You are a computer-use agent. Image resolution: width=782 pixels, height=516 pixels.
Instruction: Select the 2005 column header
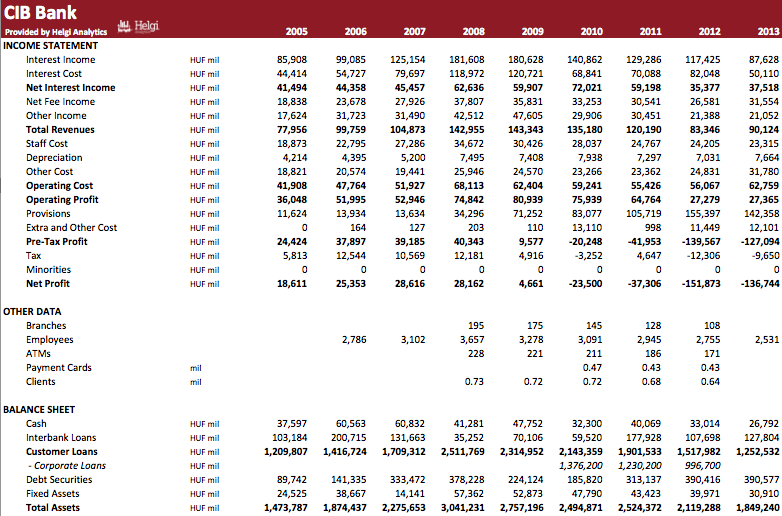[x=296, y=31]
